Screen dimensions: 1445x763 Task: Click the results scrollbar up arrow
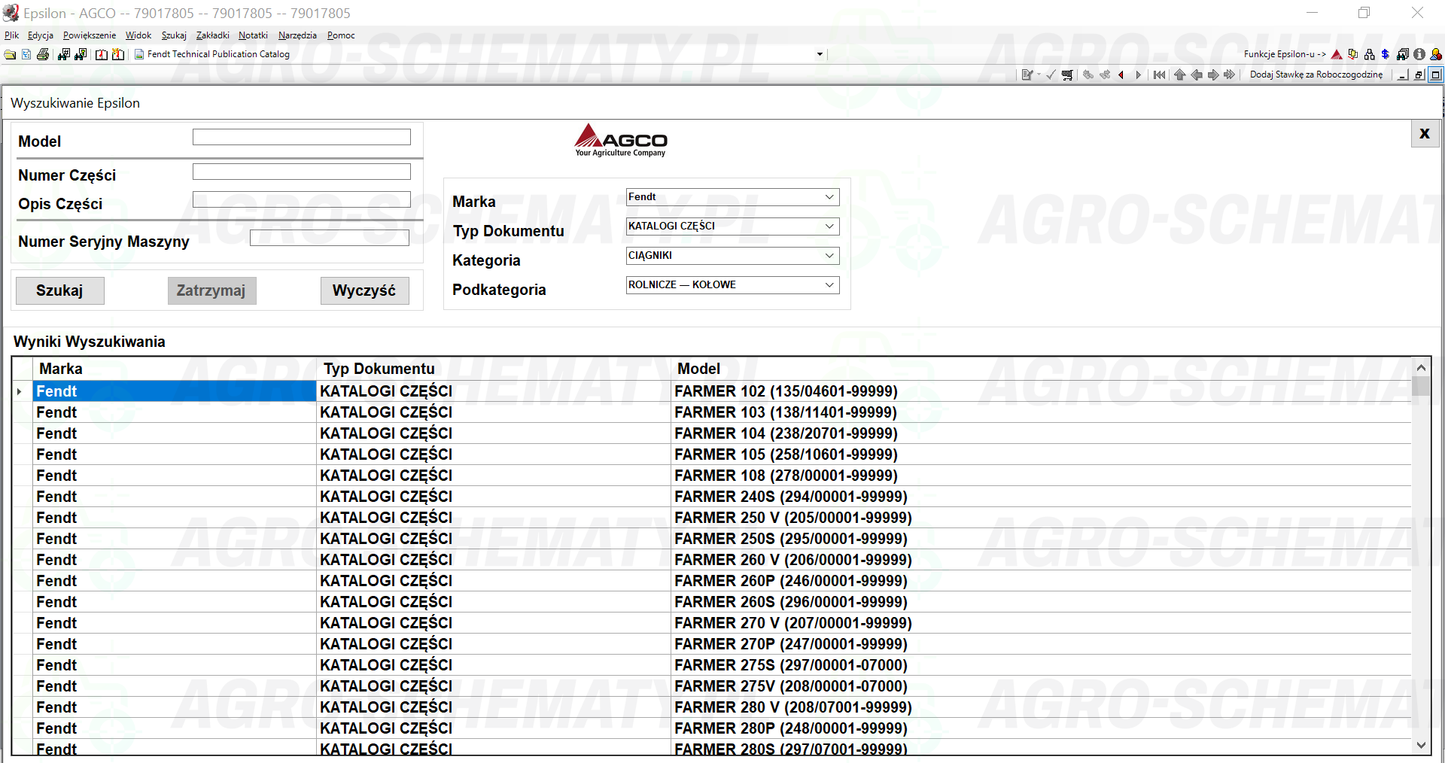[x=1422, y=366]
